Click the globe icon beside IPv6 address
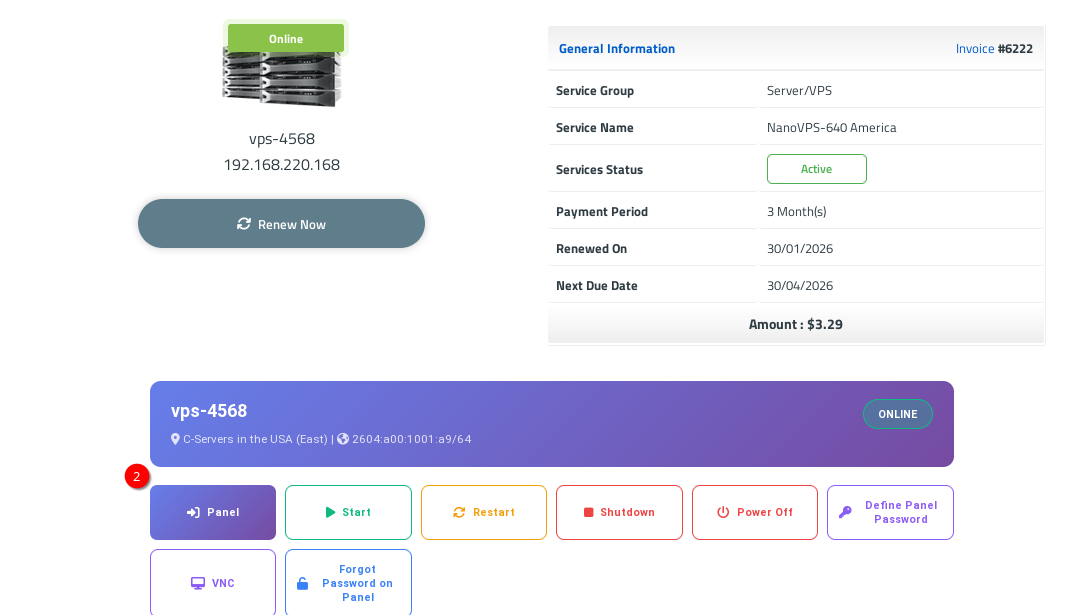 tap(343, 439)
